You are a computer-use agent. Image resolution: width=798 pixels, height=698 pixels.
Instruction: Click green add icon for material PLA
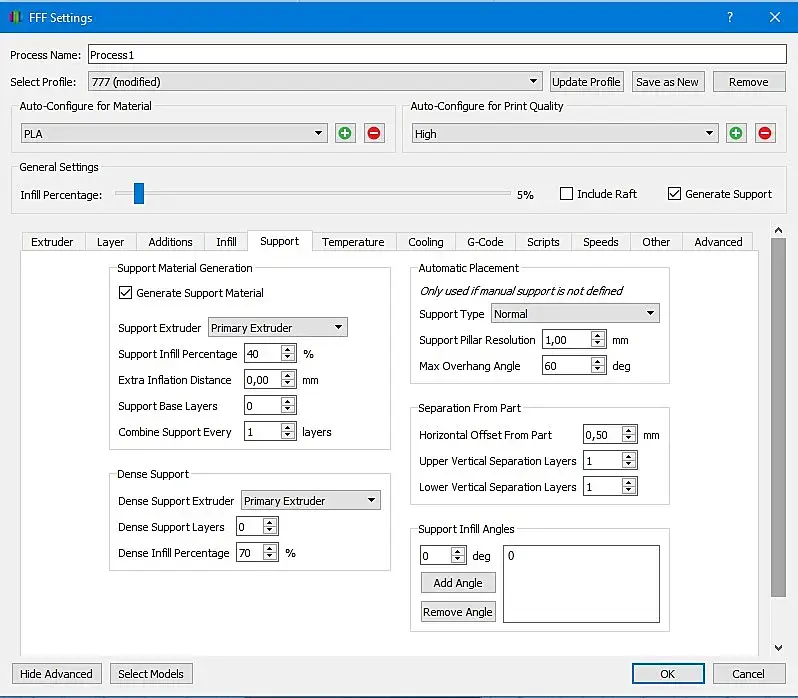pos(345,133)
